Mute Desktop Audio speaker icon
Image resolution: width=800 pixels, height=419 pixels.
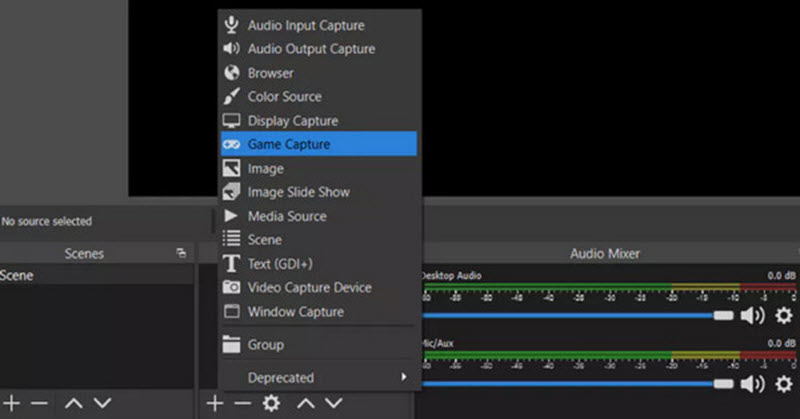coord(753,316)
